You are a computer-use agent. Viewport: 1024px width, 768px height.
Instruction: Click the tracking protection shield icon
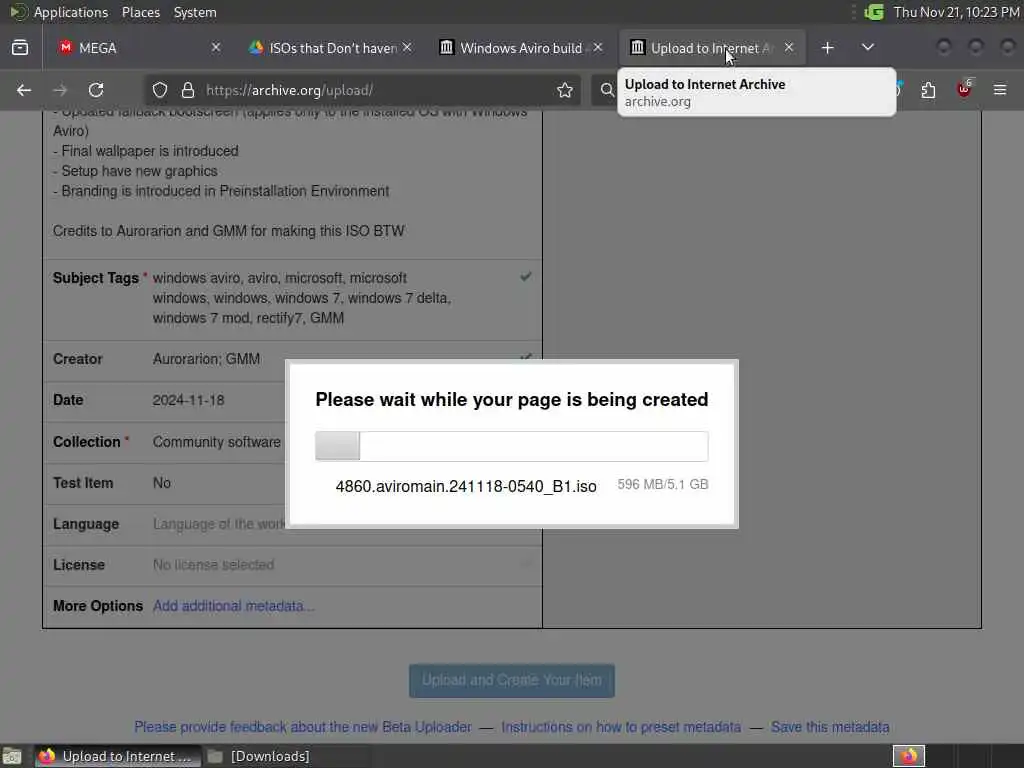160,90
